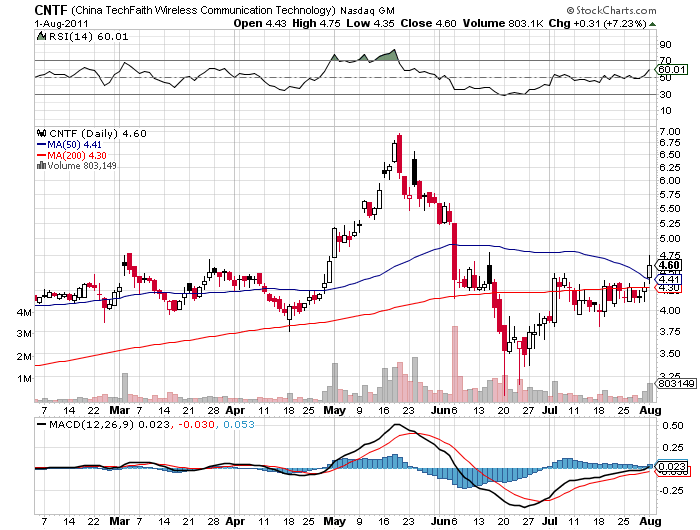Viewport: 700px width, 530px height.
Task: Click the 803149 volume tag
Action: pos(676,384)
